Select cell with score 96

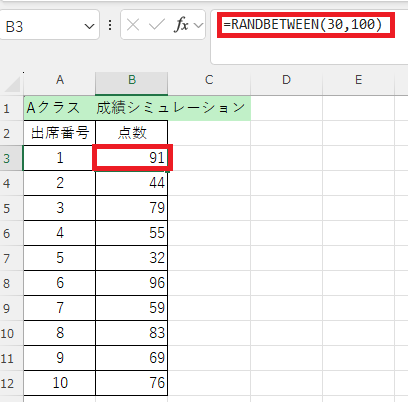click(x=132, y=283)
